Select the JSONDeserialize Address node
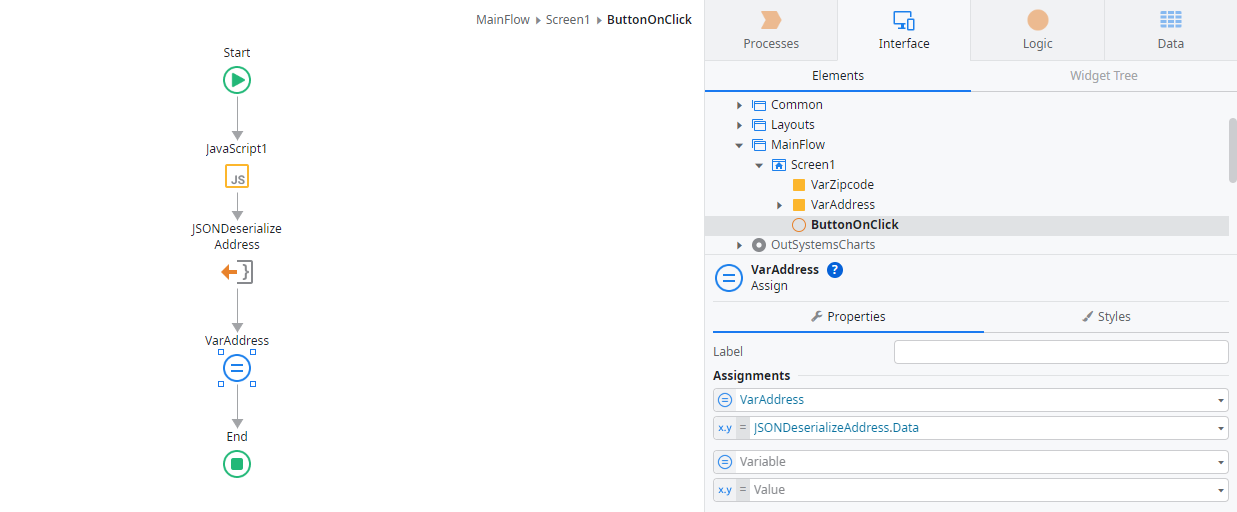This screenshot has width=1237, height=512. click(x=237, y=272)
